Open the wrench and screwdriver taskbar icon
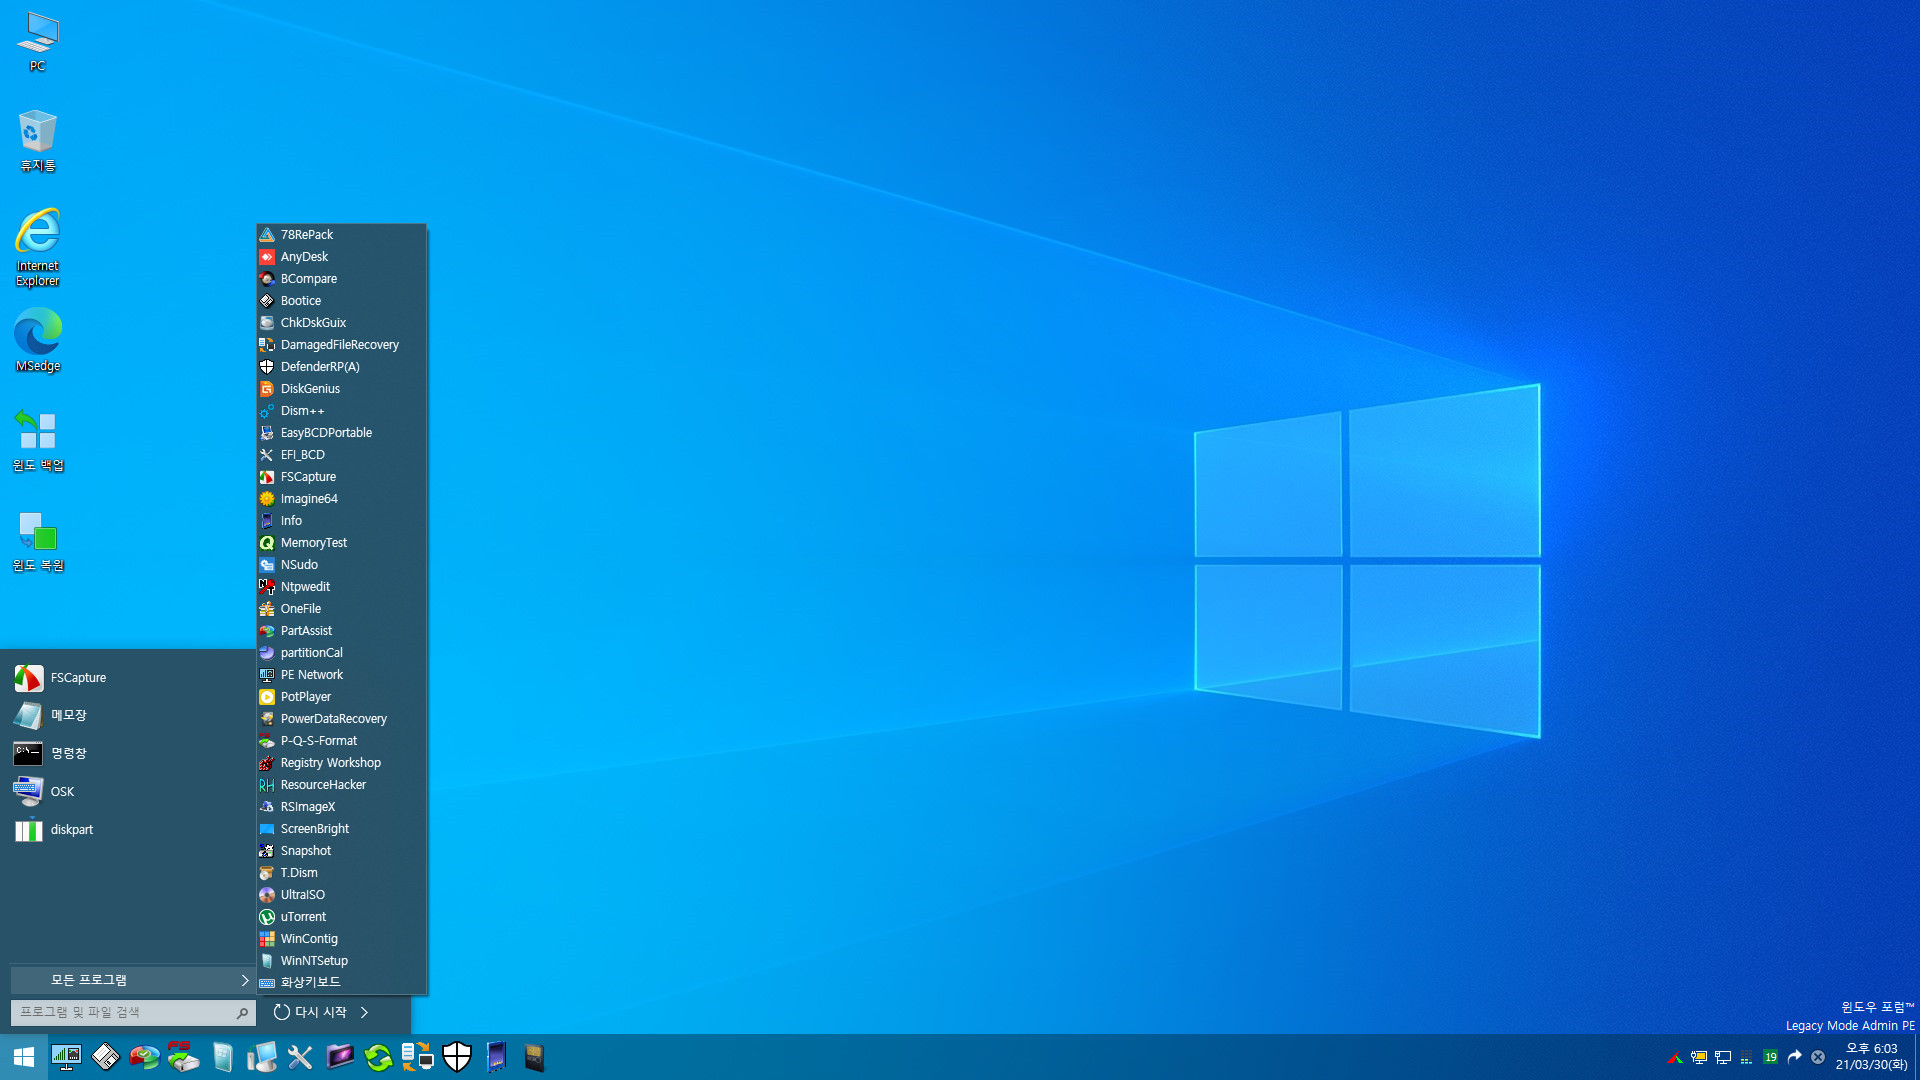The image size is (1920, 1080). (x=300, y=1057)
